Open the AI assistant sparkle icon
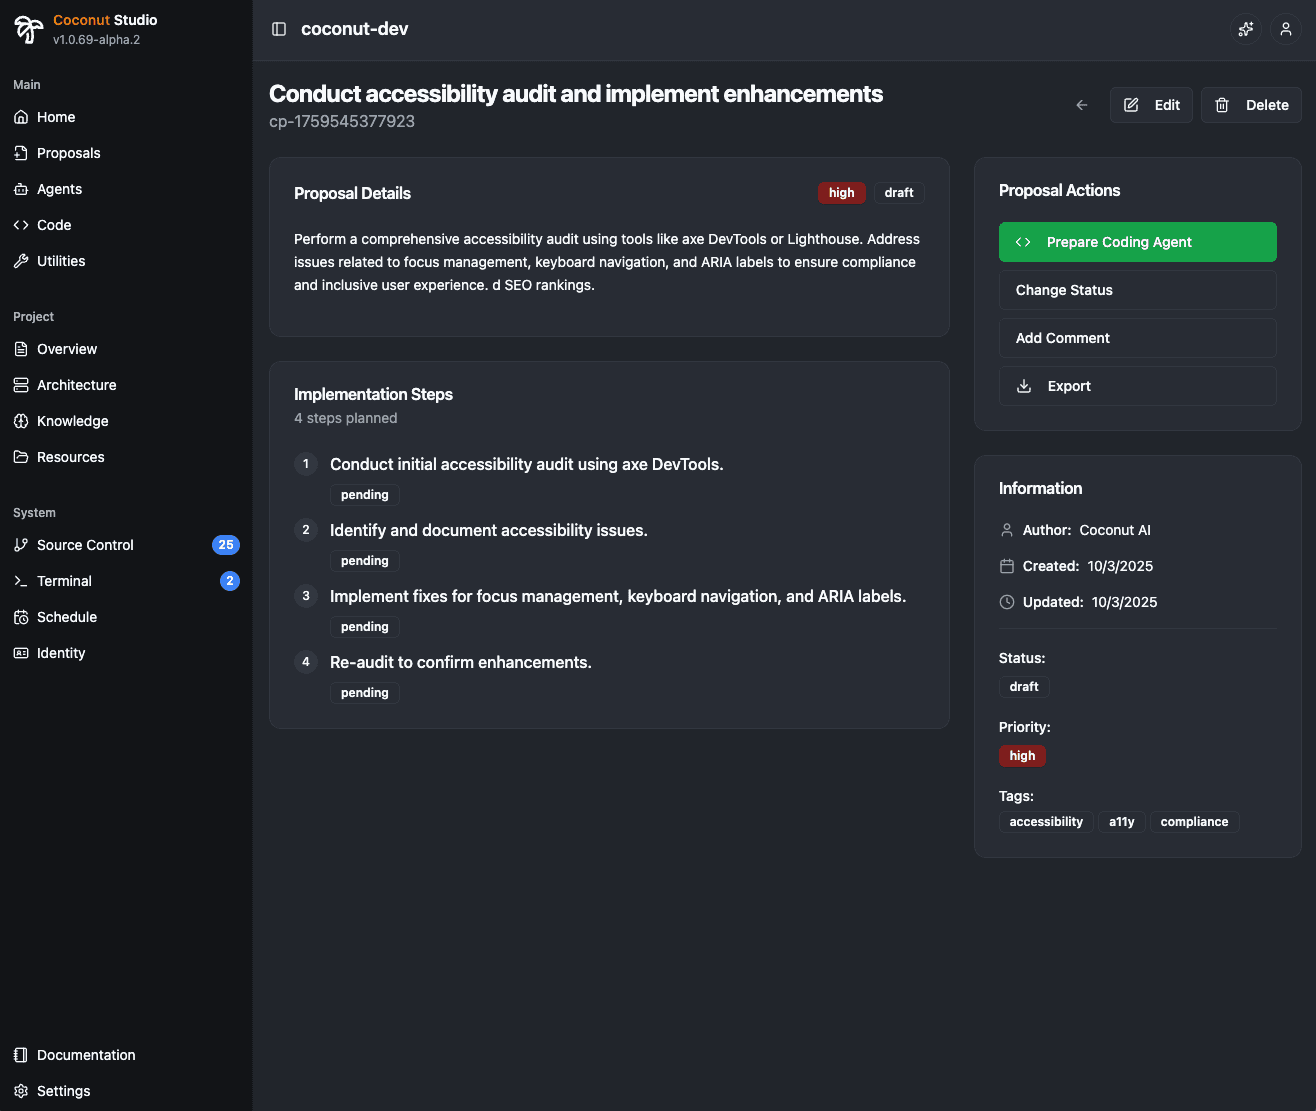This screenshot has width=1316, height=1111. (x=1245, y=29)
